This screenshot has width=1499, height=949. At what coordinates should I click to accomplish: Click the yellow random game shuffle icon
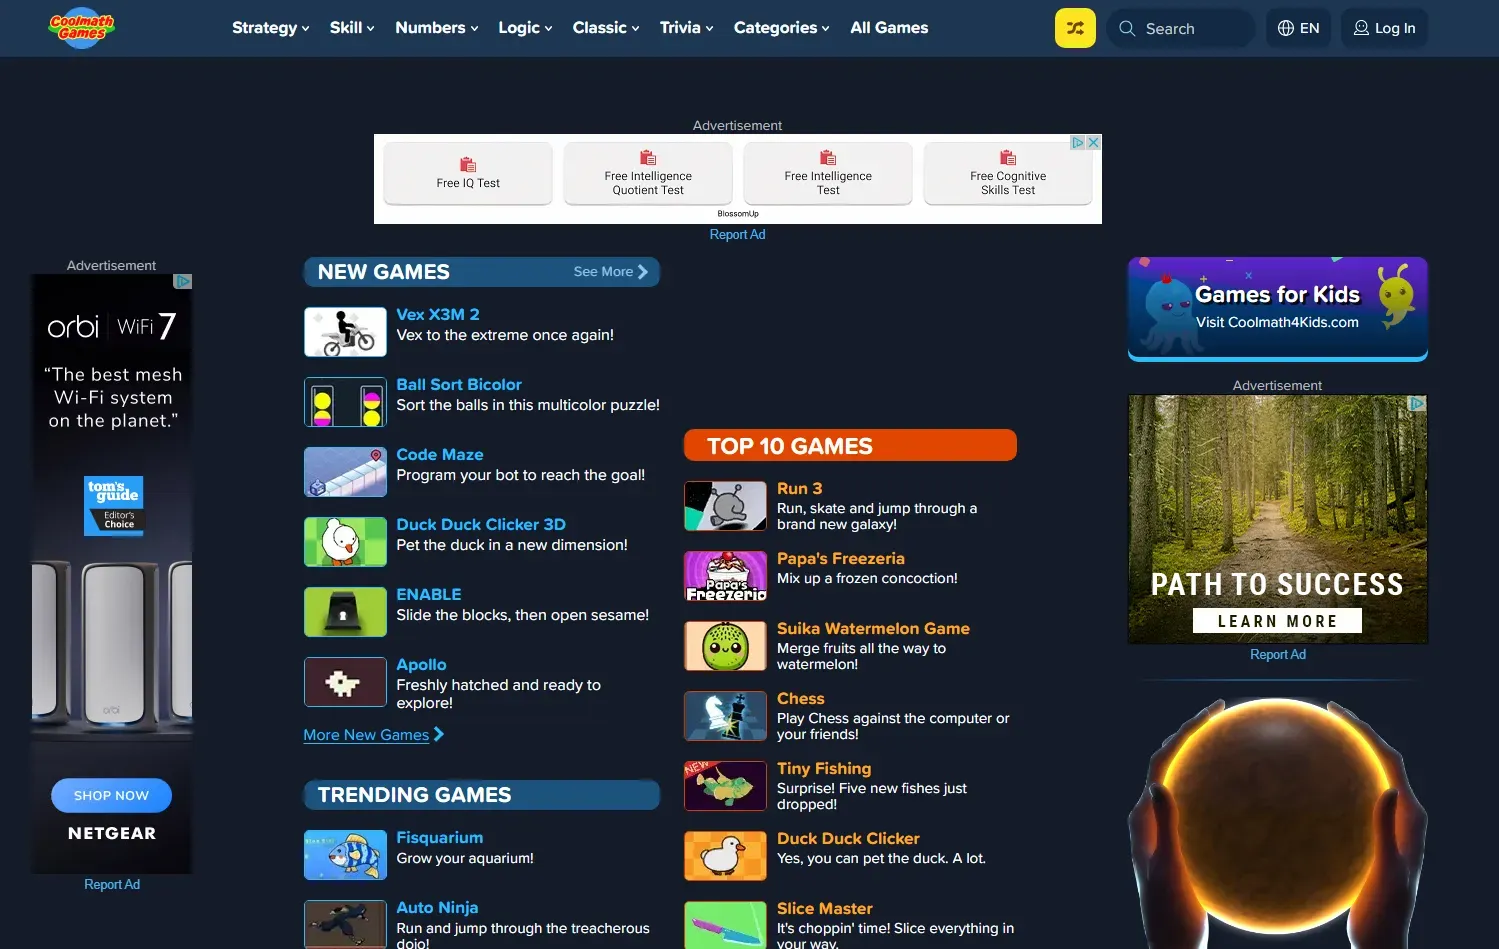1075,28
